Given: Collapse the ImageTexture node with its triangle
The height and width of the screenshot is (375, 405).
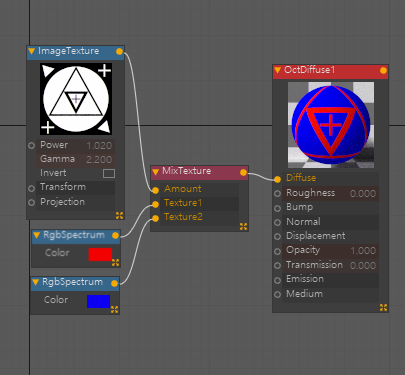Looking at the screenshot, I should pos(32,51).
